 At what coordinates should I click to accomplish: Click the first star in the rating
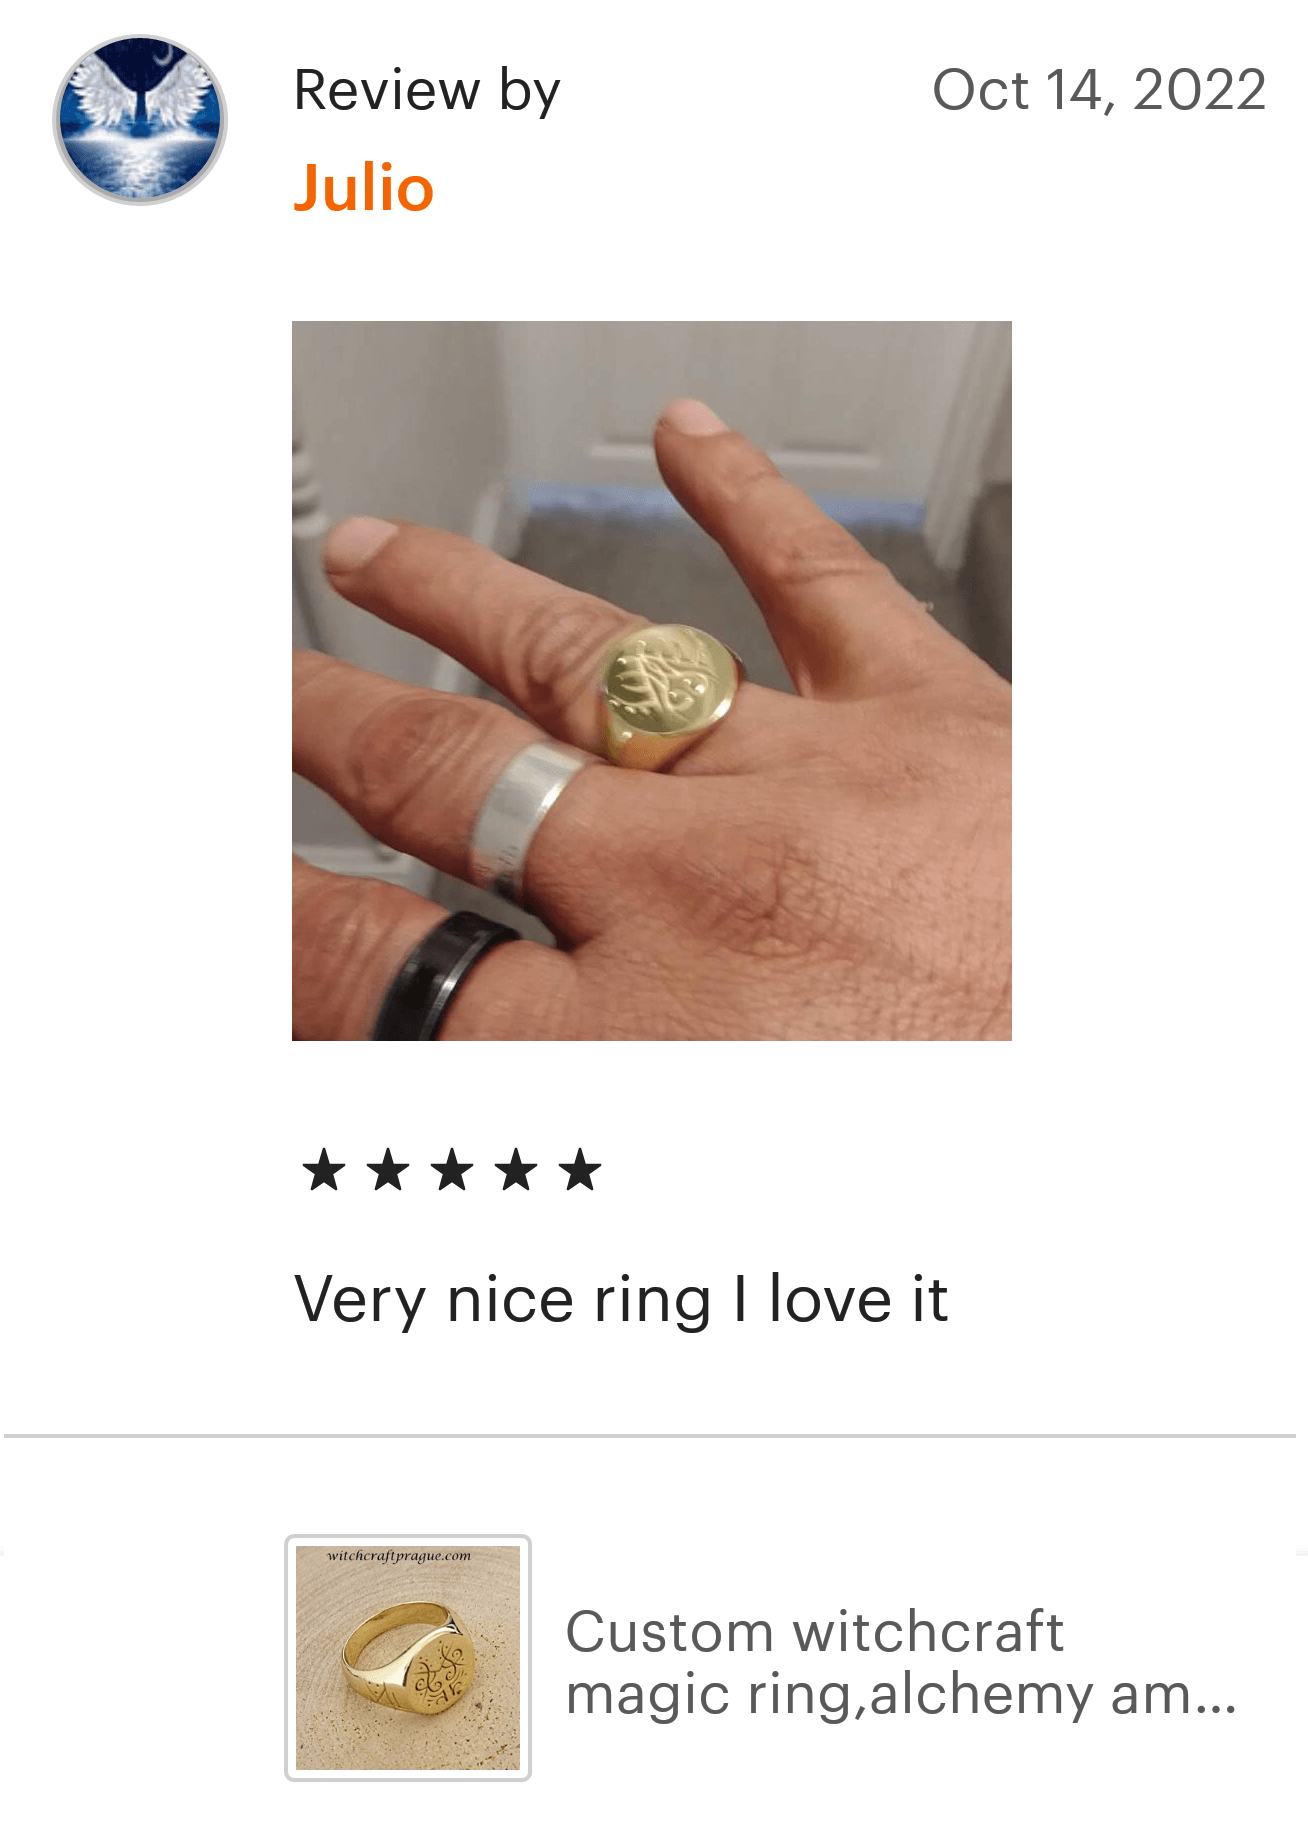323,1169
